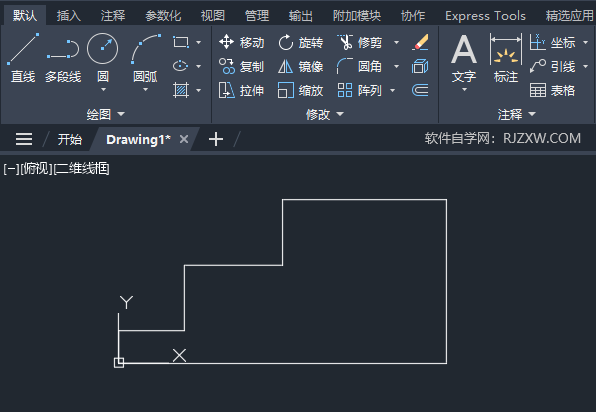Open the 精选应用 ribbon tab
596x412 pixels.
569,16
